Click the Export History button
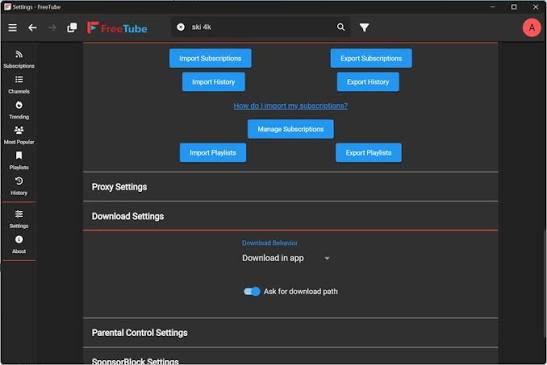This screenshot has height=365, width=547. point(368,82)
